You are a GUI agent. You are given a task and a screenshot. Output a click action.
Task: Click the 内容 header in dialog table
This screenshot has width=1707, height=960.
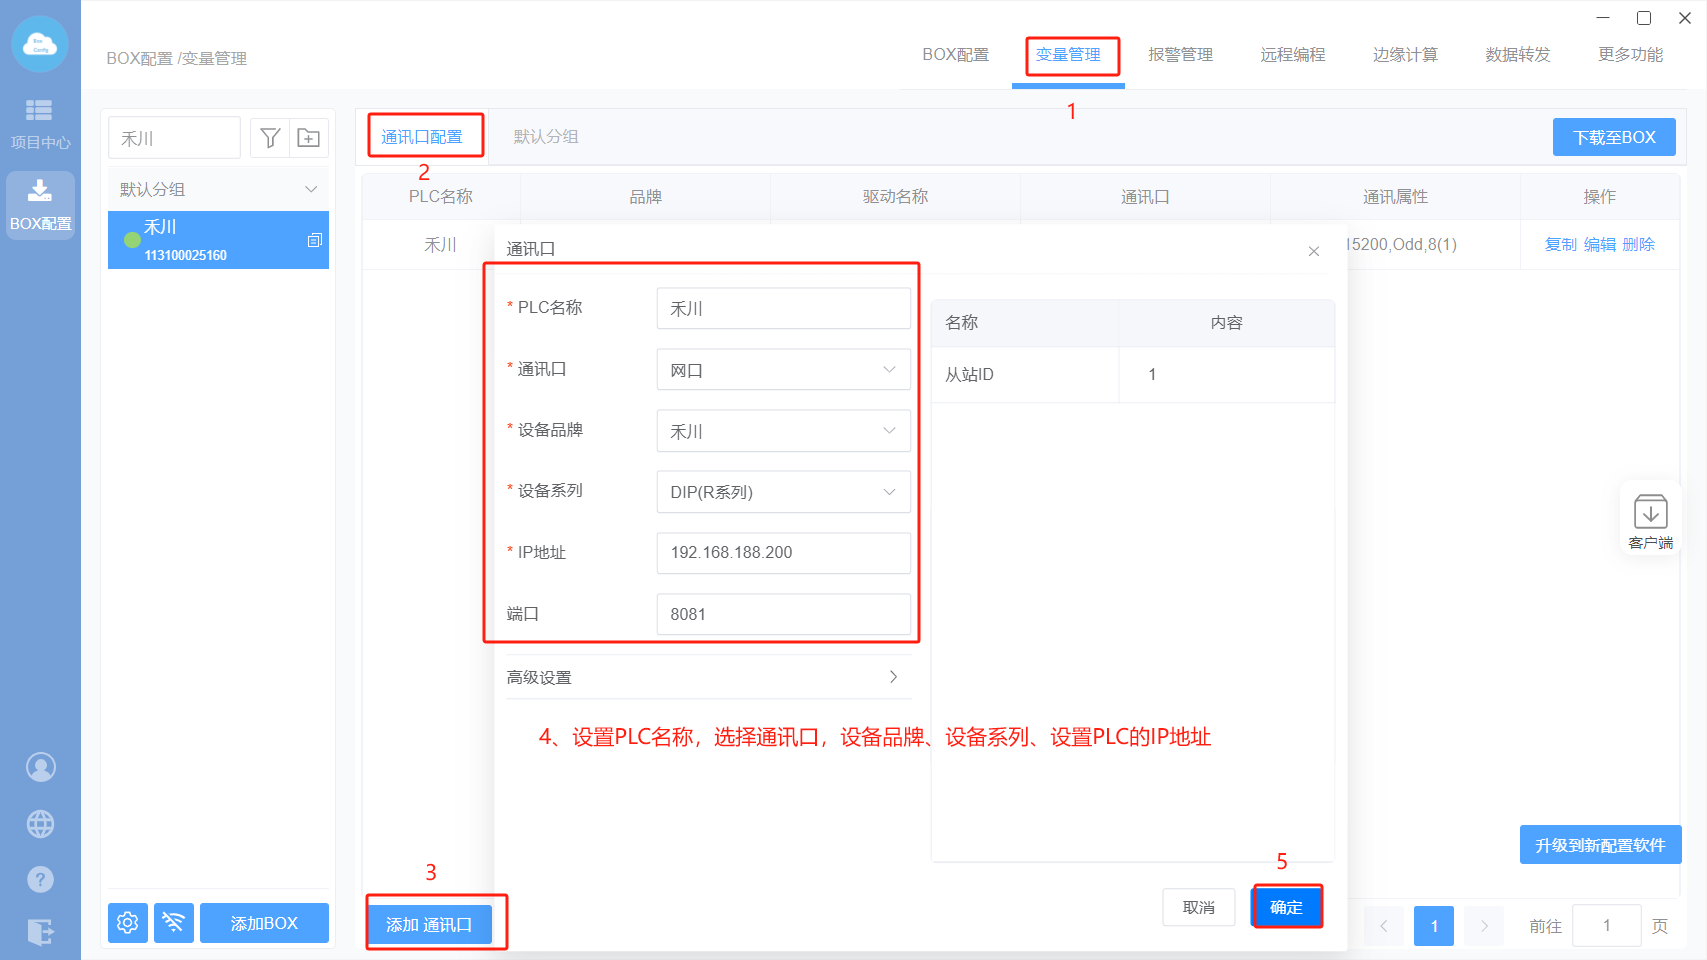coord(1226,323)
